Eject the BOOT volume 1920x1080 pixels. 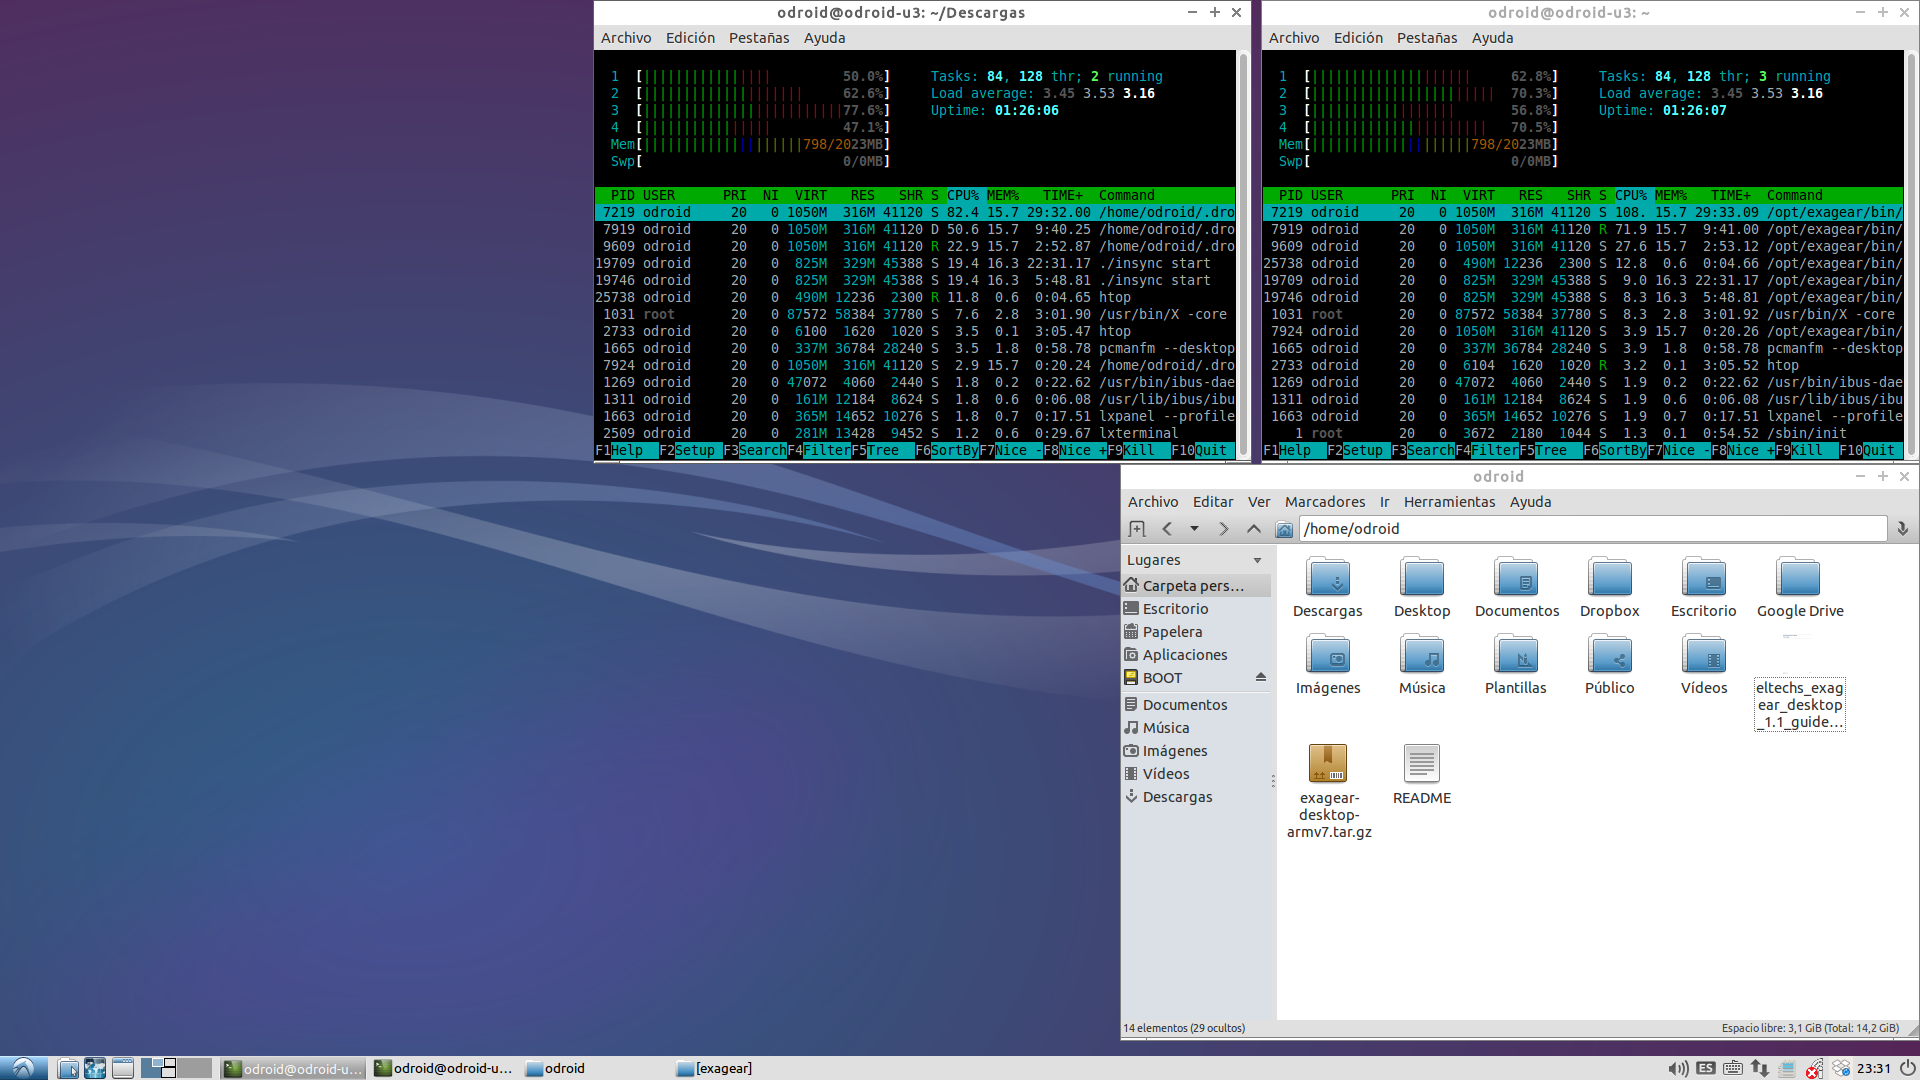(x=1260, y=678)
